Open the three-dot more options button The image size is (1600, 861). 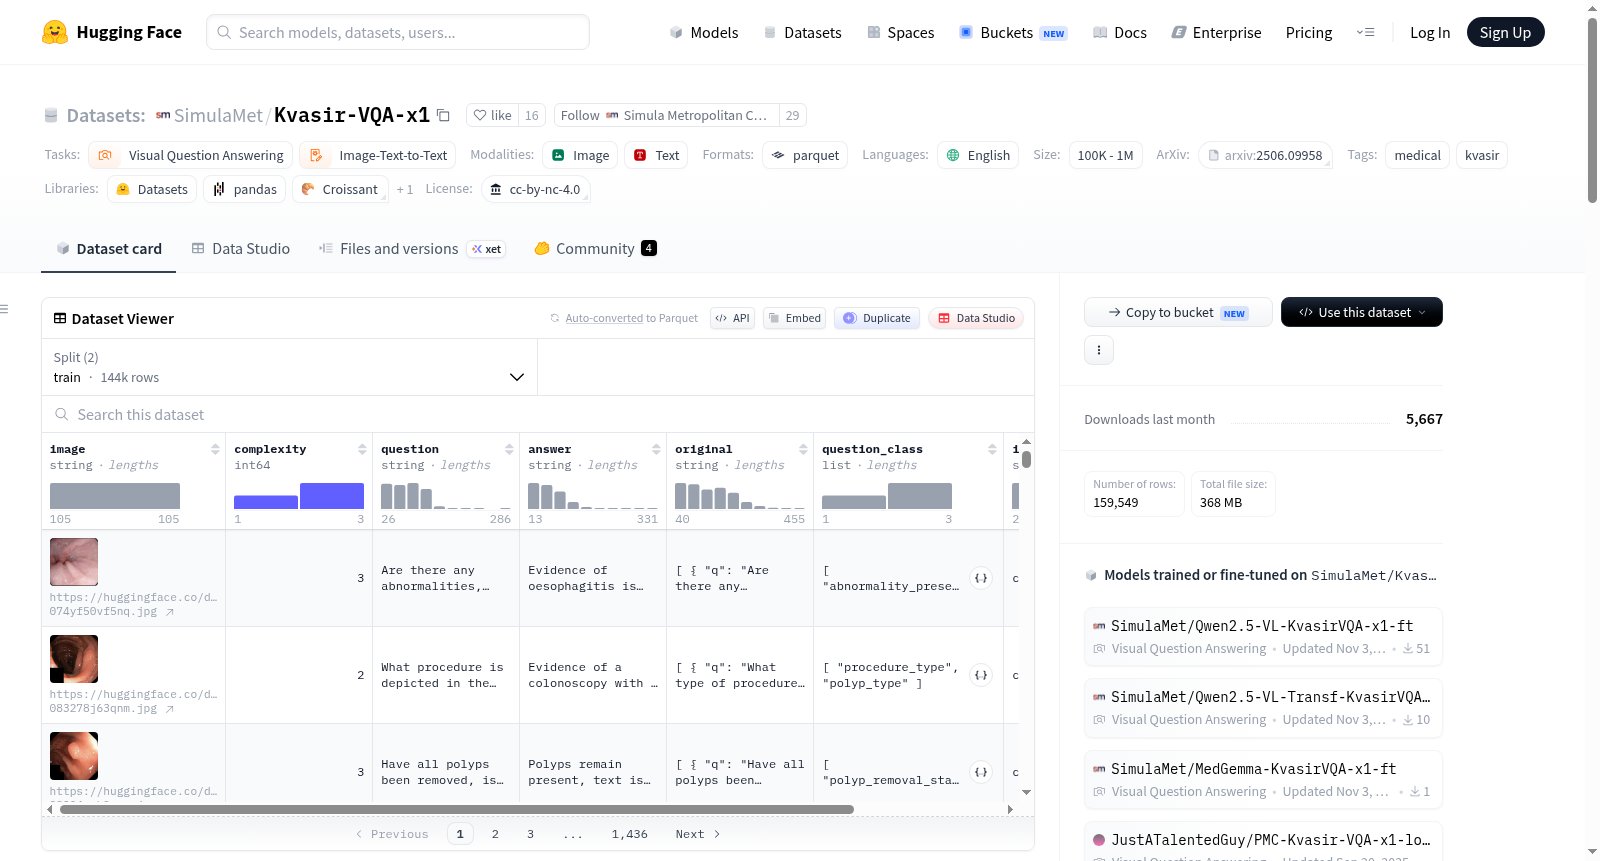pos(1099,350)
